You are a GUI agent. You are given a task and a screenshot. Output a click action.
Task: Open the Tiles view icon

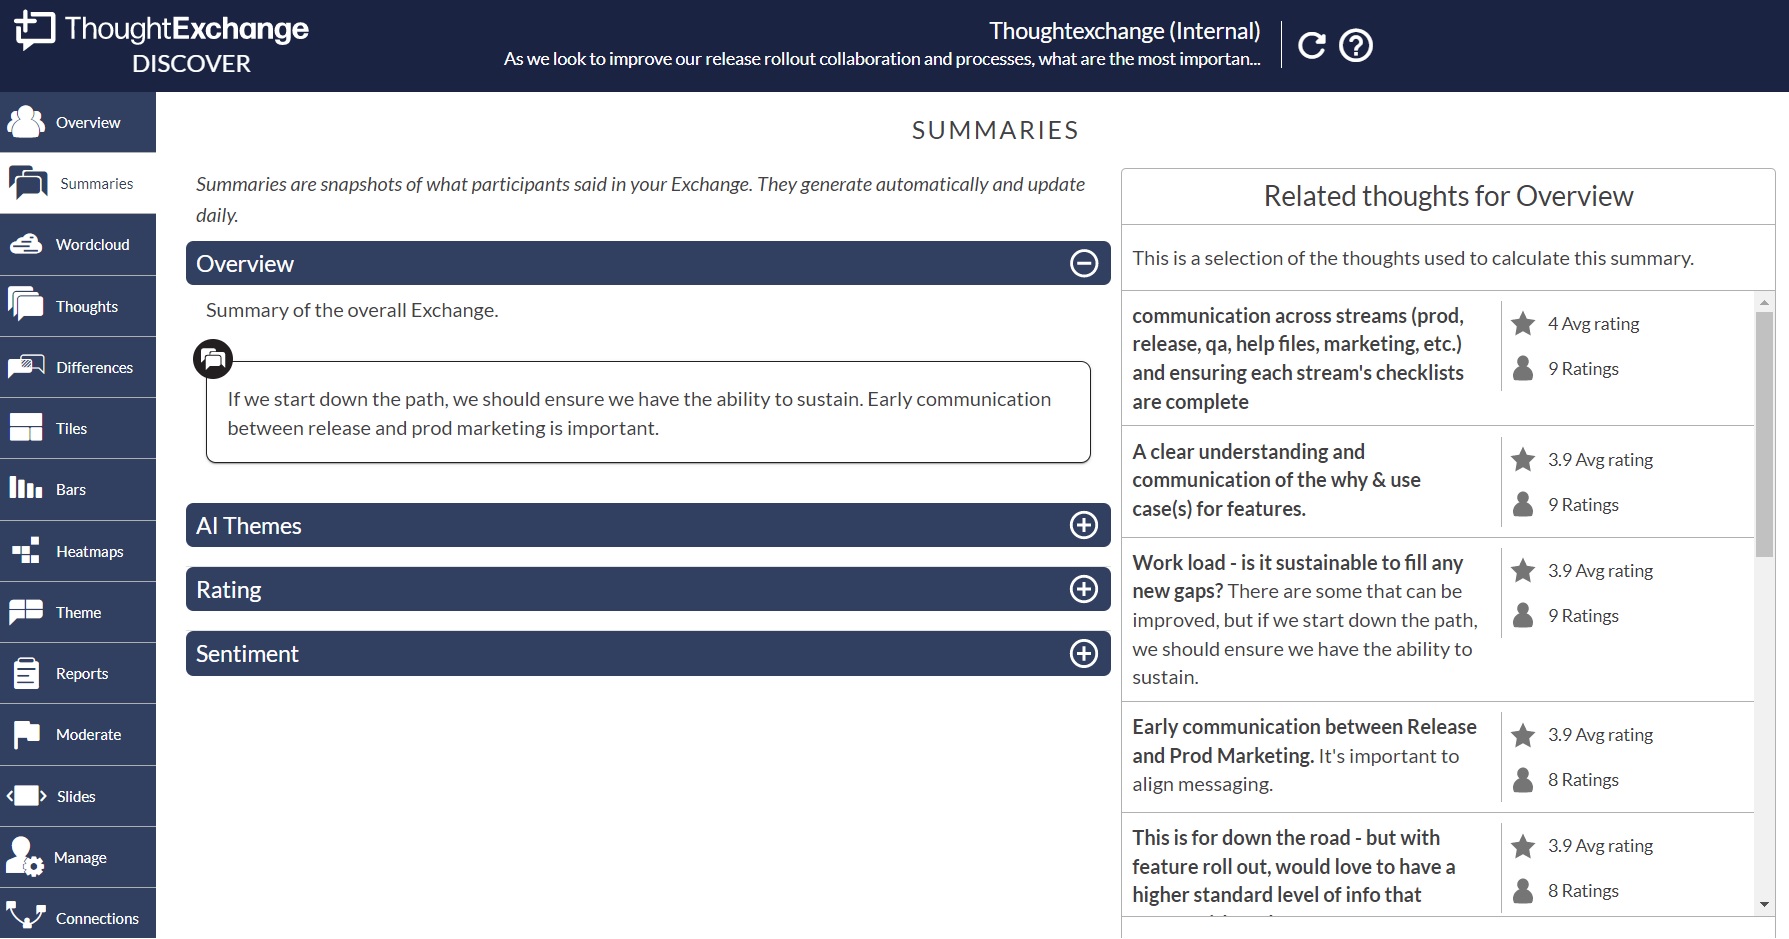[26, 428]
